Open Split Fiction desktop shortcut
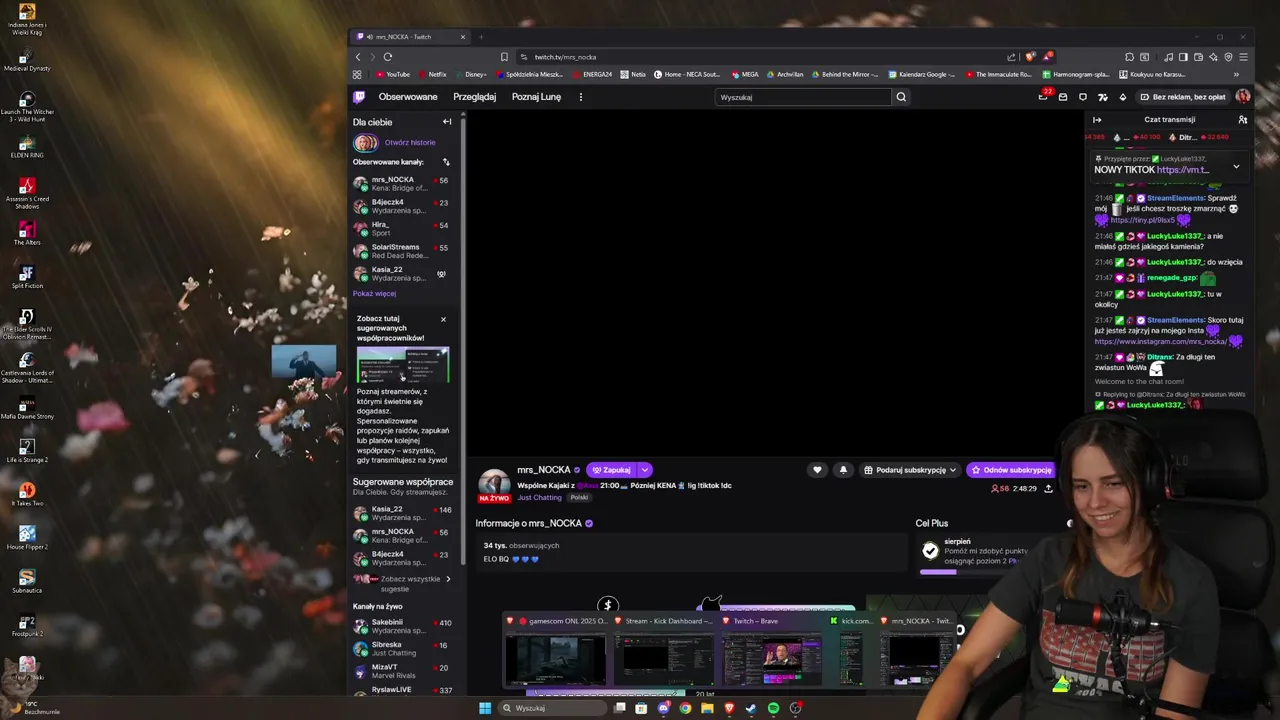The height and width of the screenshot is (720, 1280). 27,276
